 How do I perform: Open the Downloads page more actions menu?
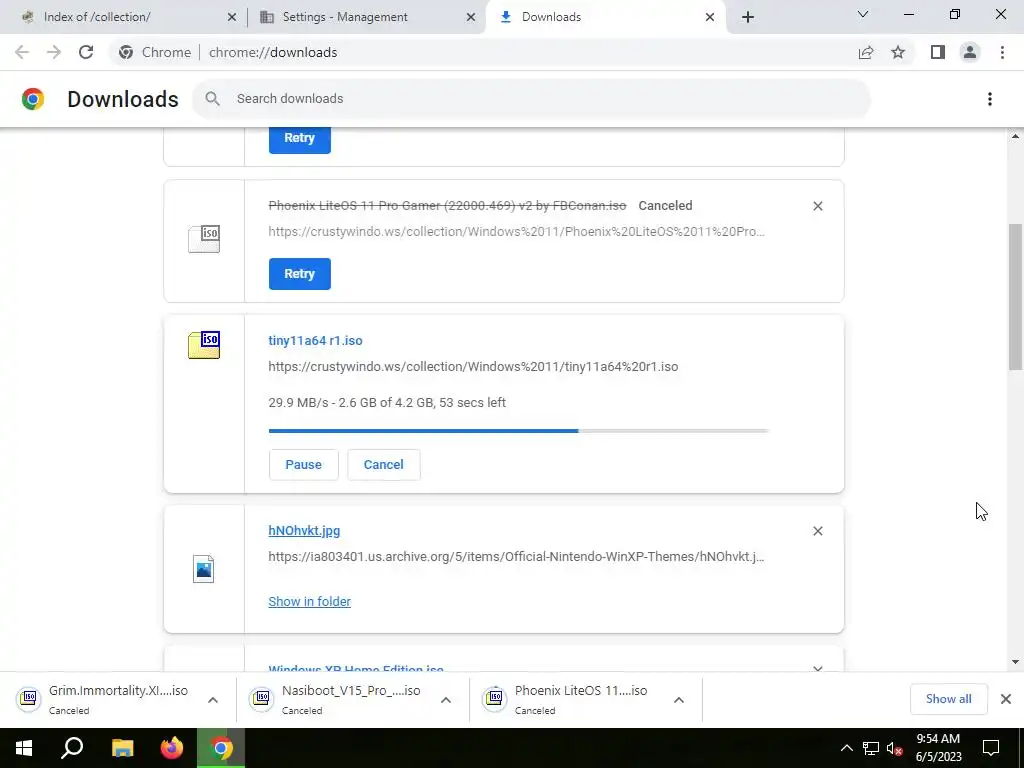[990, 99]
